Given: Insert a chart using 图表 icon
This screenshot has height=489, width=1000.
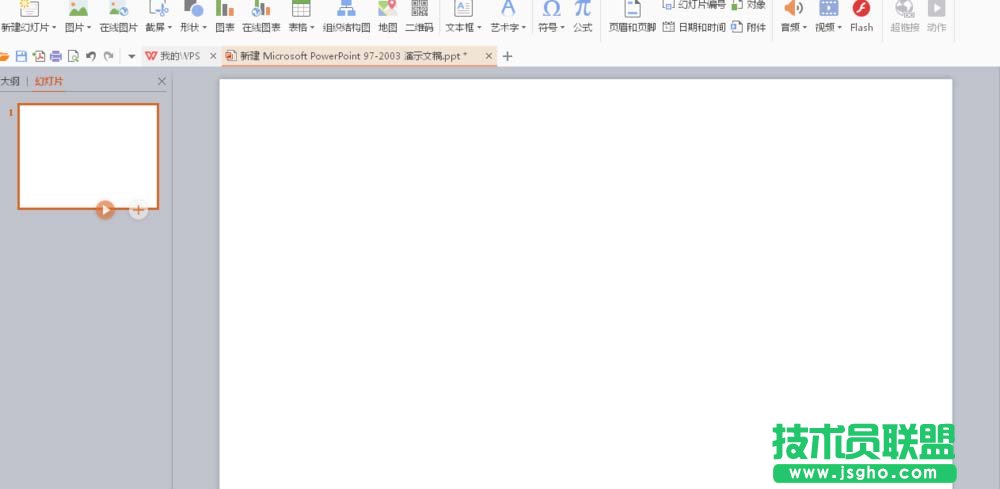Looking at the screenshot, I should (225, 16).
